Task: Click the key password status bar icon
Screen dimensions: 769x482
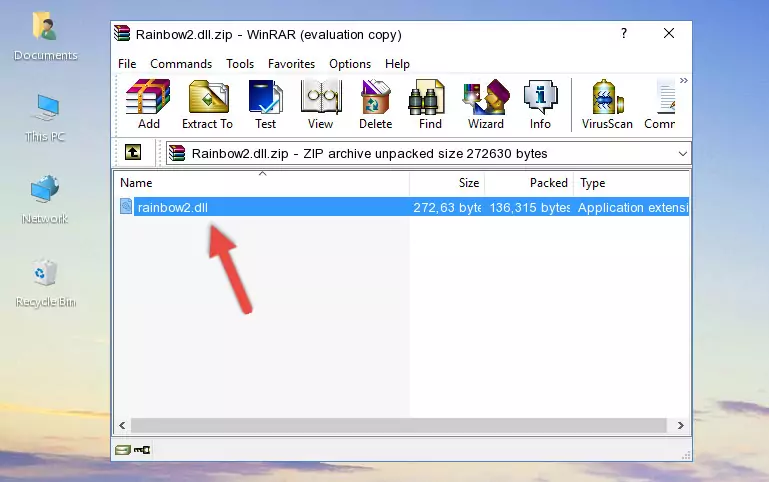Action: click(x=142, y=449)
